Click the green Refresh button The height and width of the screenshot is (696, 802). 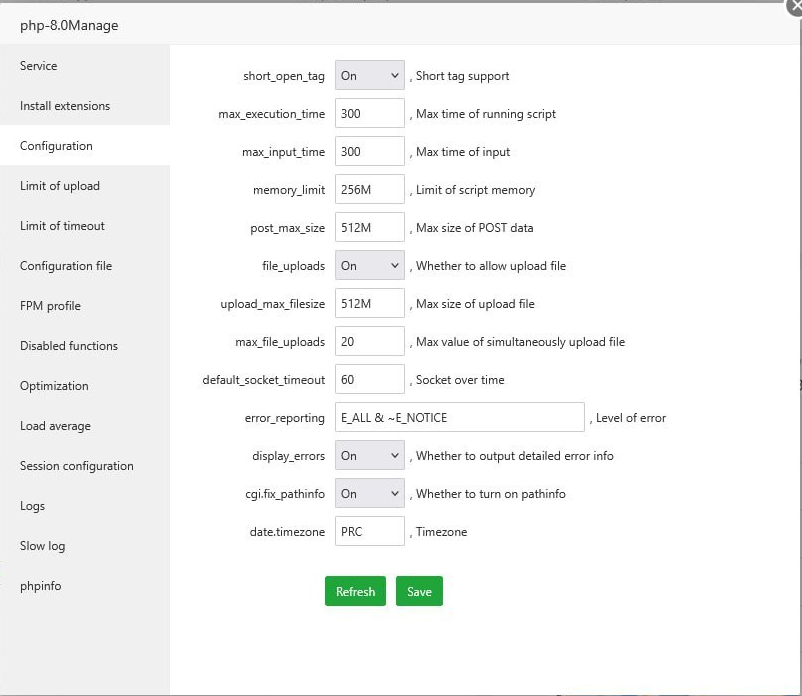click(355, 591)
